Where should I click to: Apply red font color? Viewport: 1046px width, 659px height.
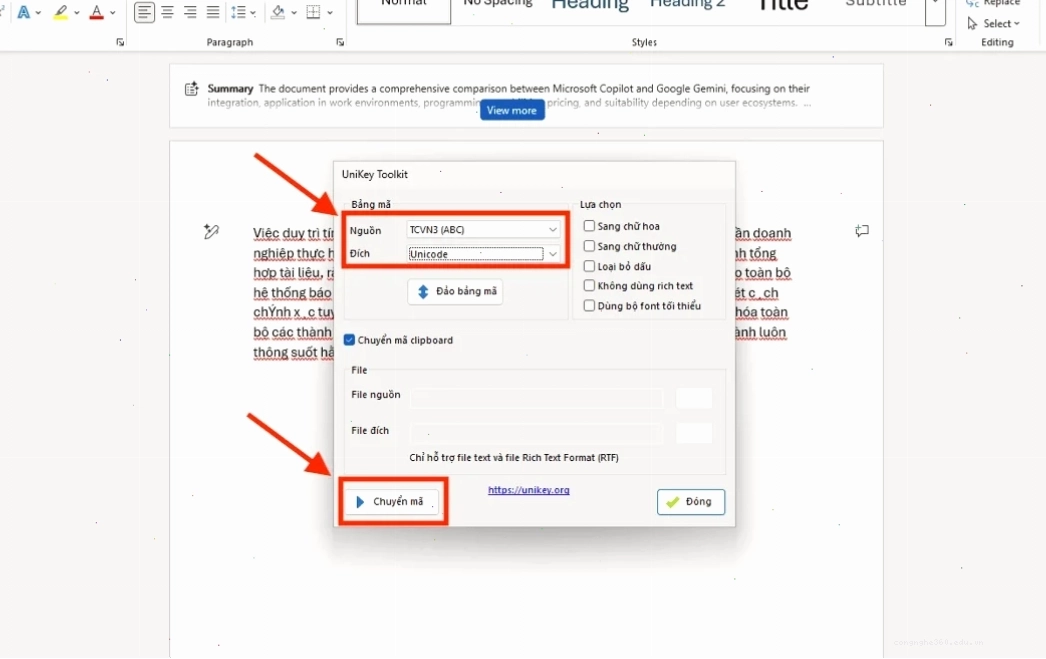pyautogui.click(x=97, y=12)
